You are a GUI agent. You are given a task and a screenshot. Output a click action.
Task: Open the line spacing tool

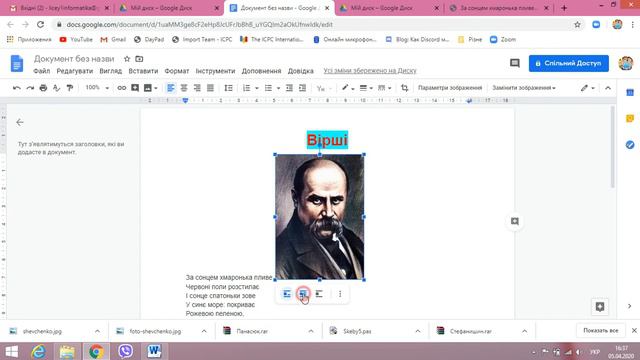tap(229, 88)
